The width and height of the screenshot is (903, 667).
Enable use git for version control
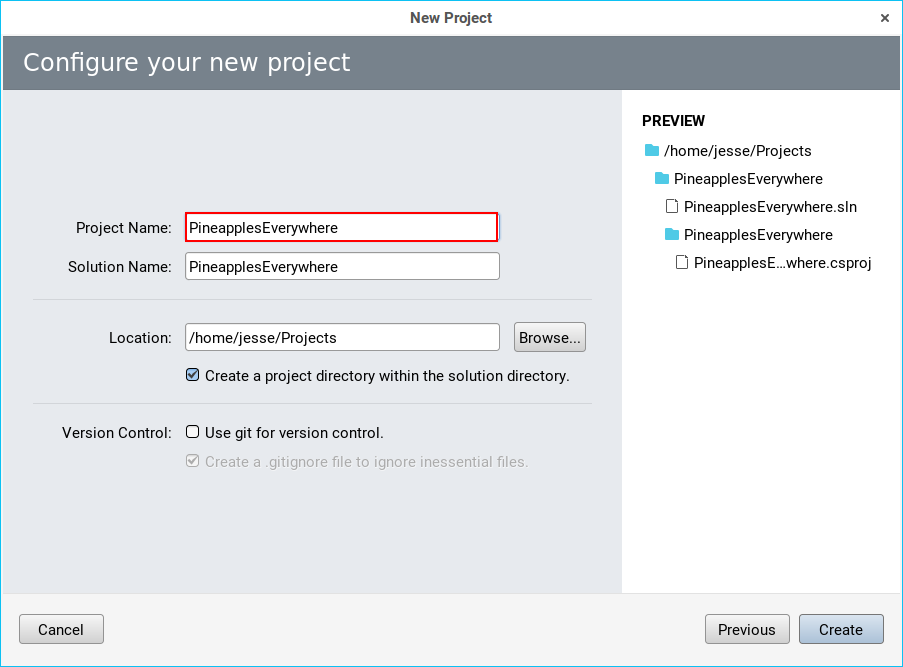pos(193,433)
